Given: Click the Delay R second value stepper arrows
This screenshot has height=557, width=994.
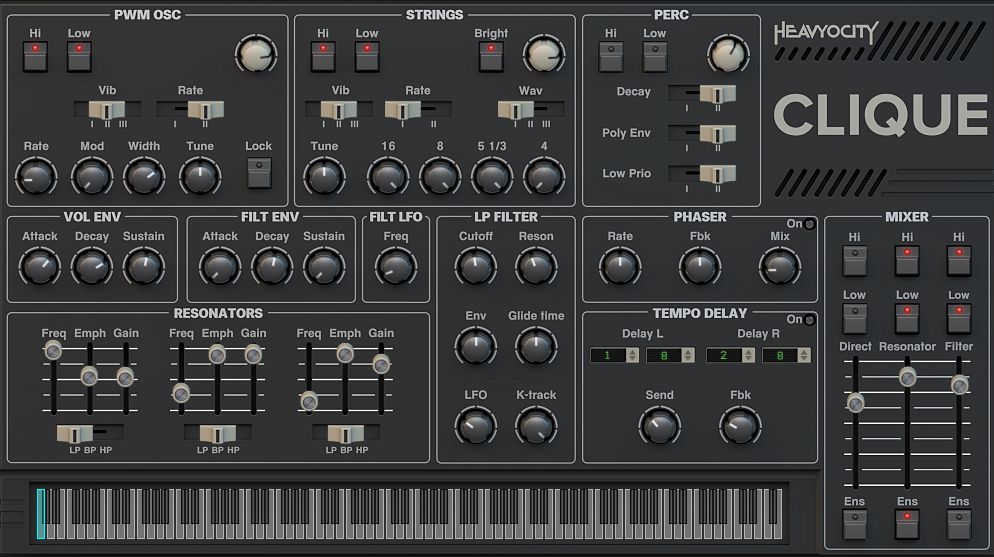Looking at the screenshot, I should (x=804, y=355).
